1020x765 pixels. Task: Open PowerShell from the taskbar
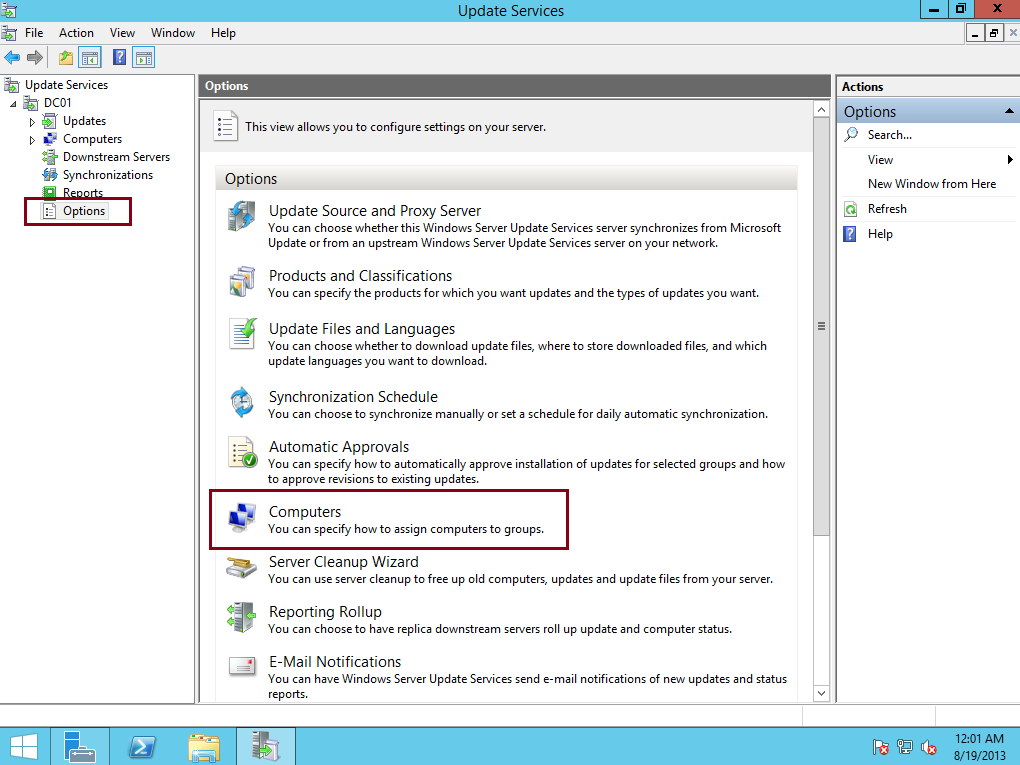coord(141,746)
